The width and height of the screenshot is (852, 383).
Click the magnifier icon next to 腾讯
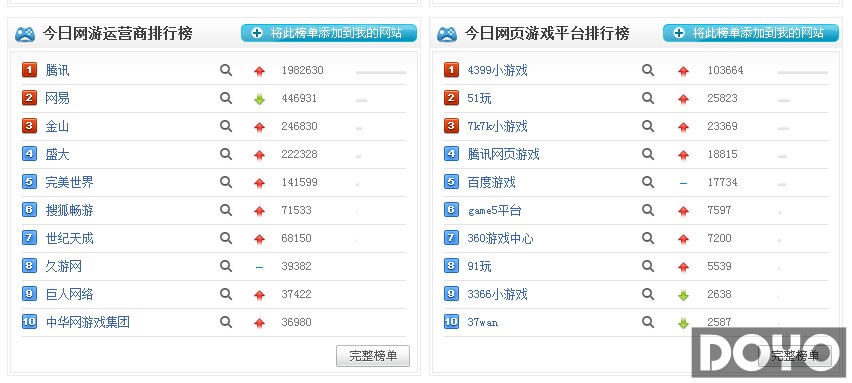(226, 70)
